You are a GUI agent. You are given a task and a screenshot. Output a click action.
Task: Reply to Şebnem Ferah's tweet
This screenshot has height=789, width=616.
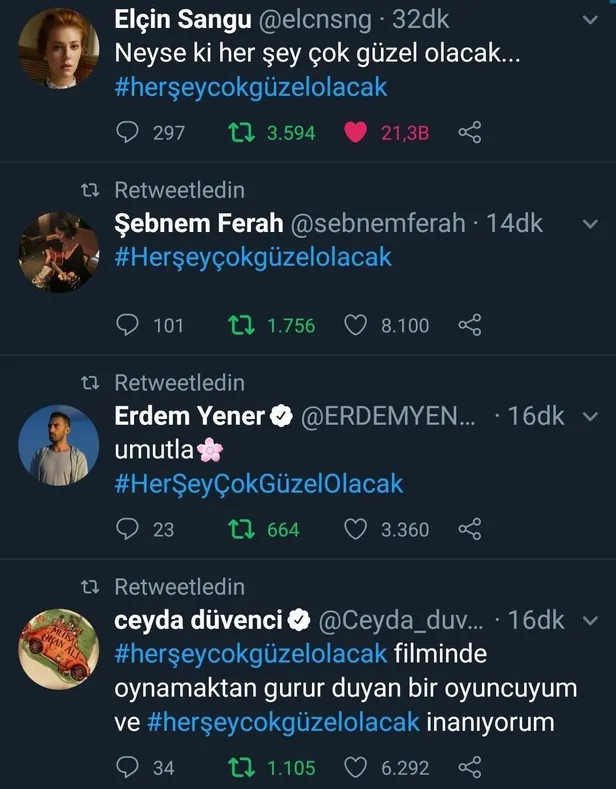tap(128, 325)
